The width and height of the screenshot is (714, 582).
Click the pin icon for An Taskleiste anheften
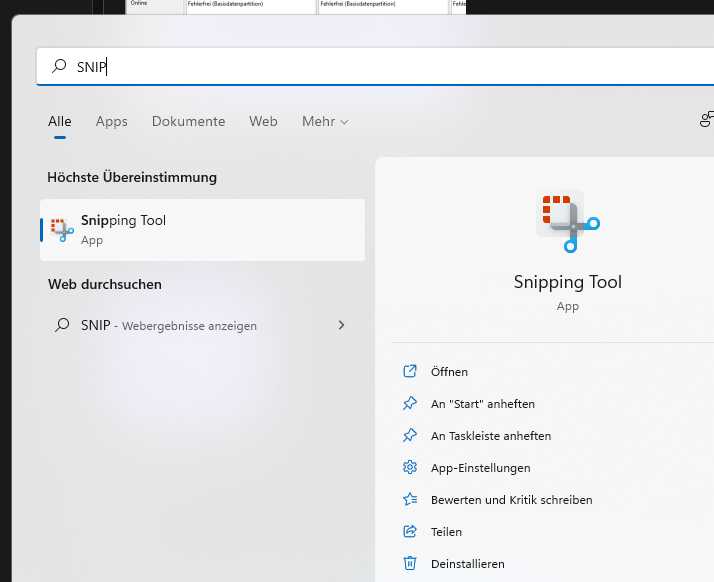pyautogui.click(x=410, y=435)
